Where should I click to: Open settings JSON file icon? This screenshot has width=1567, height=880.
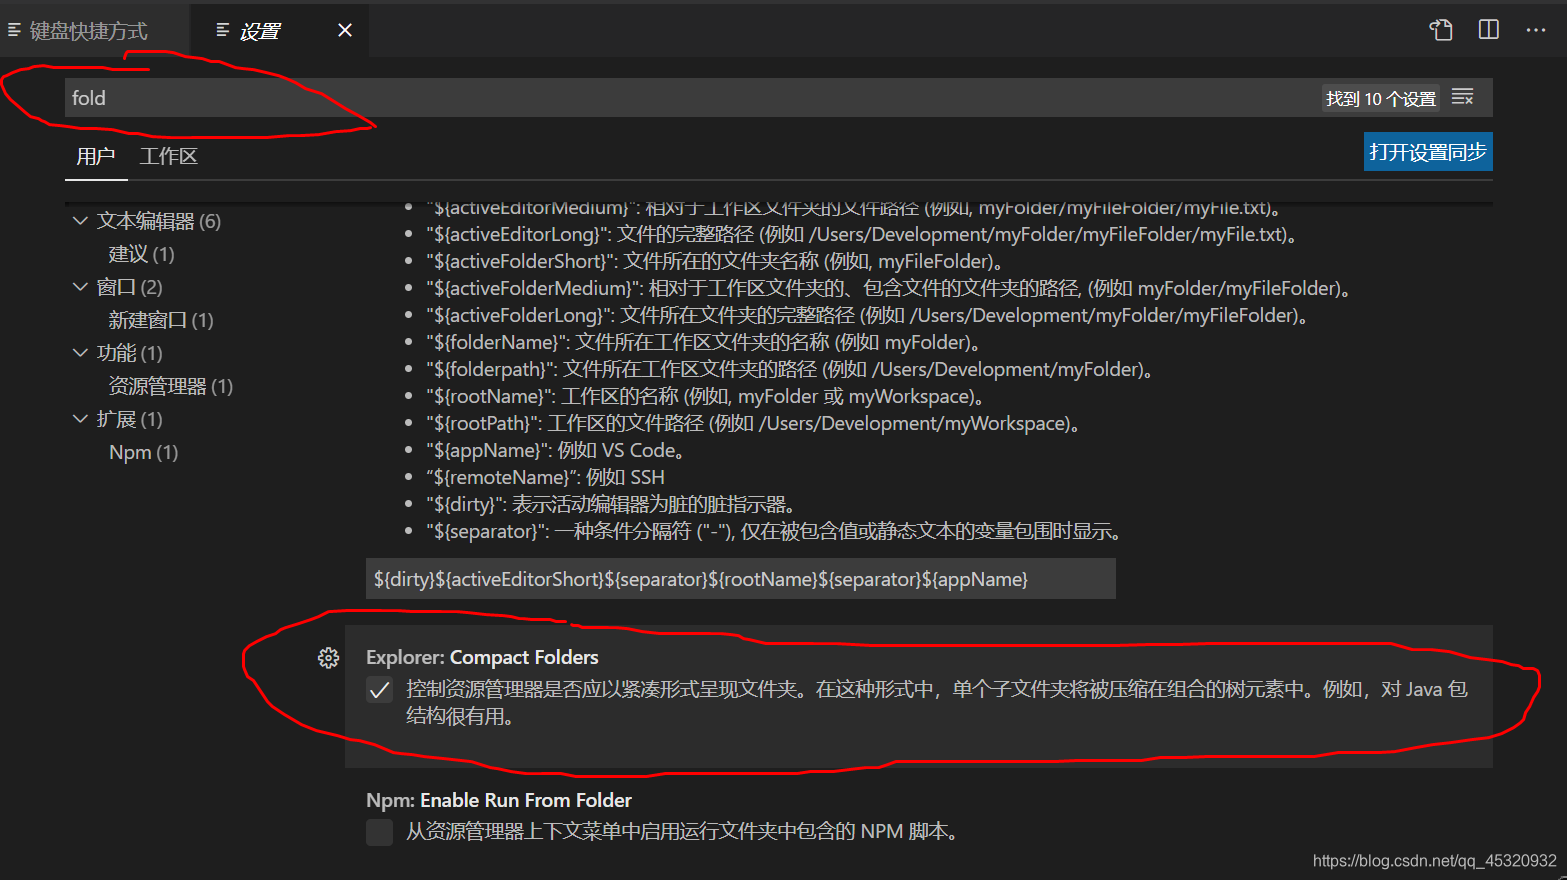coord(1441,30)
